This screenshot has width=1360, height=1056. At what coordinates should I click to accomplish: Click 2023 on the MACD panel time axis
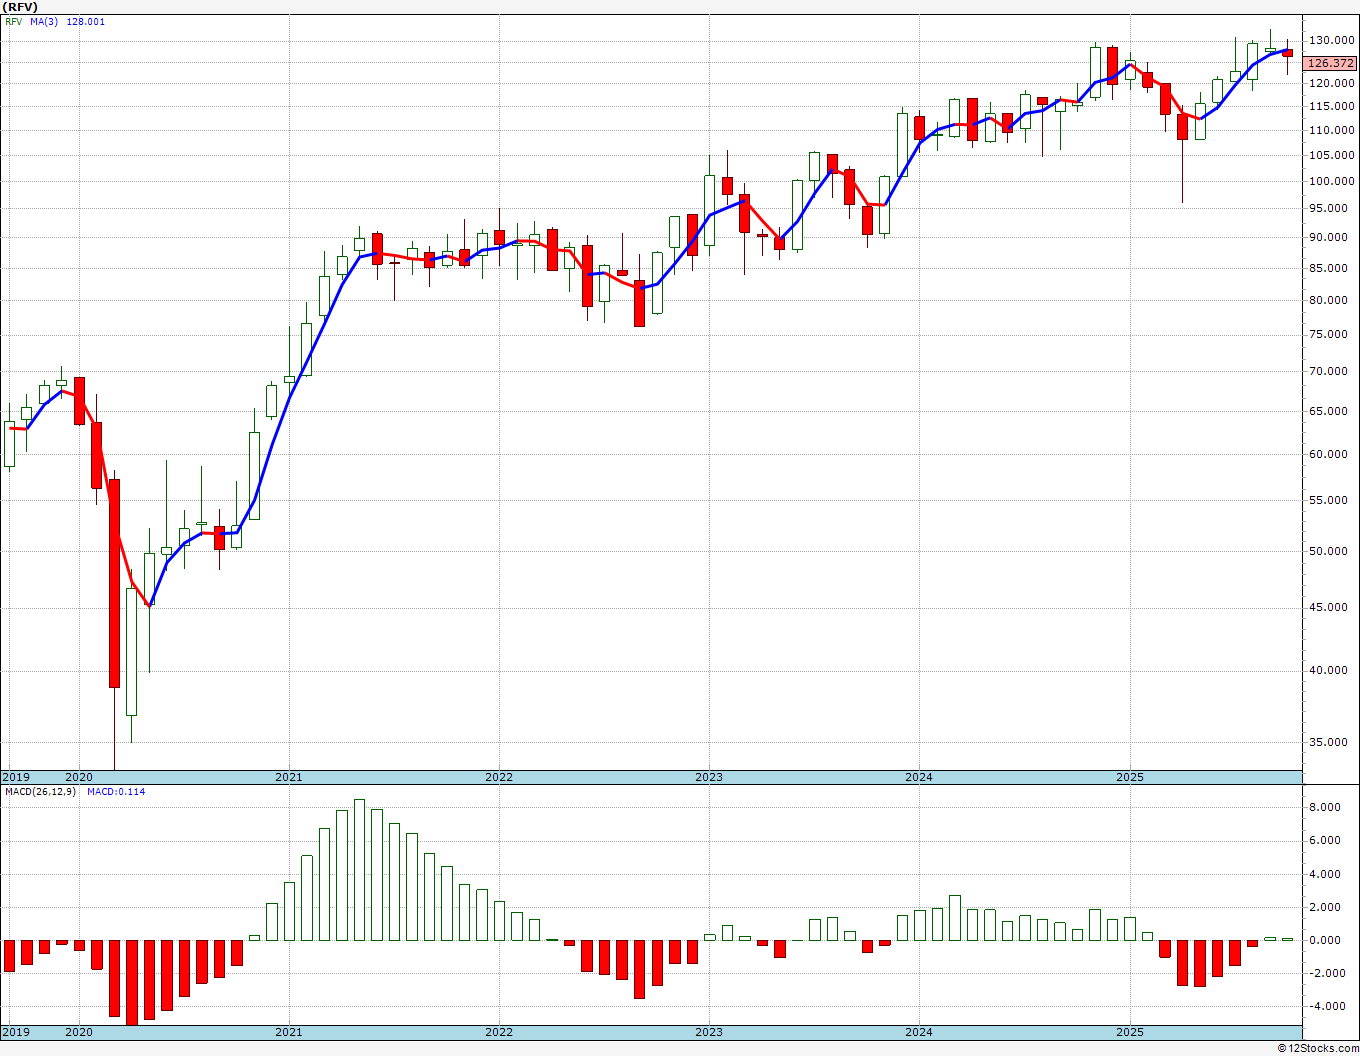click(709, 1032)
